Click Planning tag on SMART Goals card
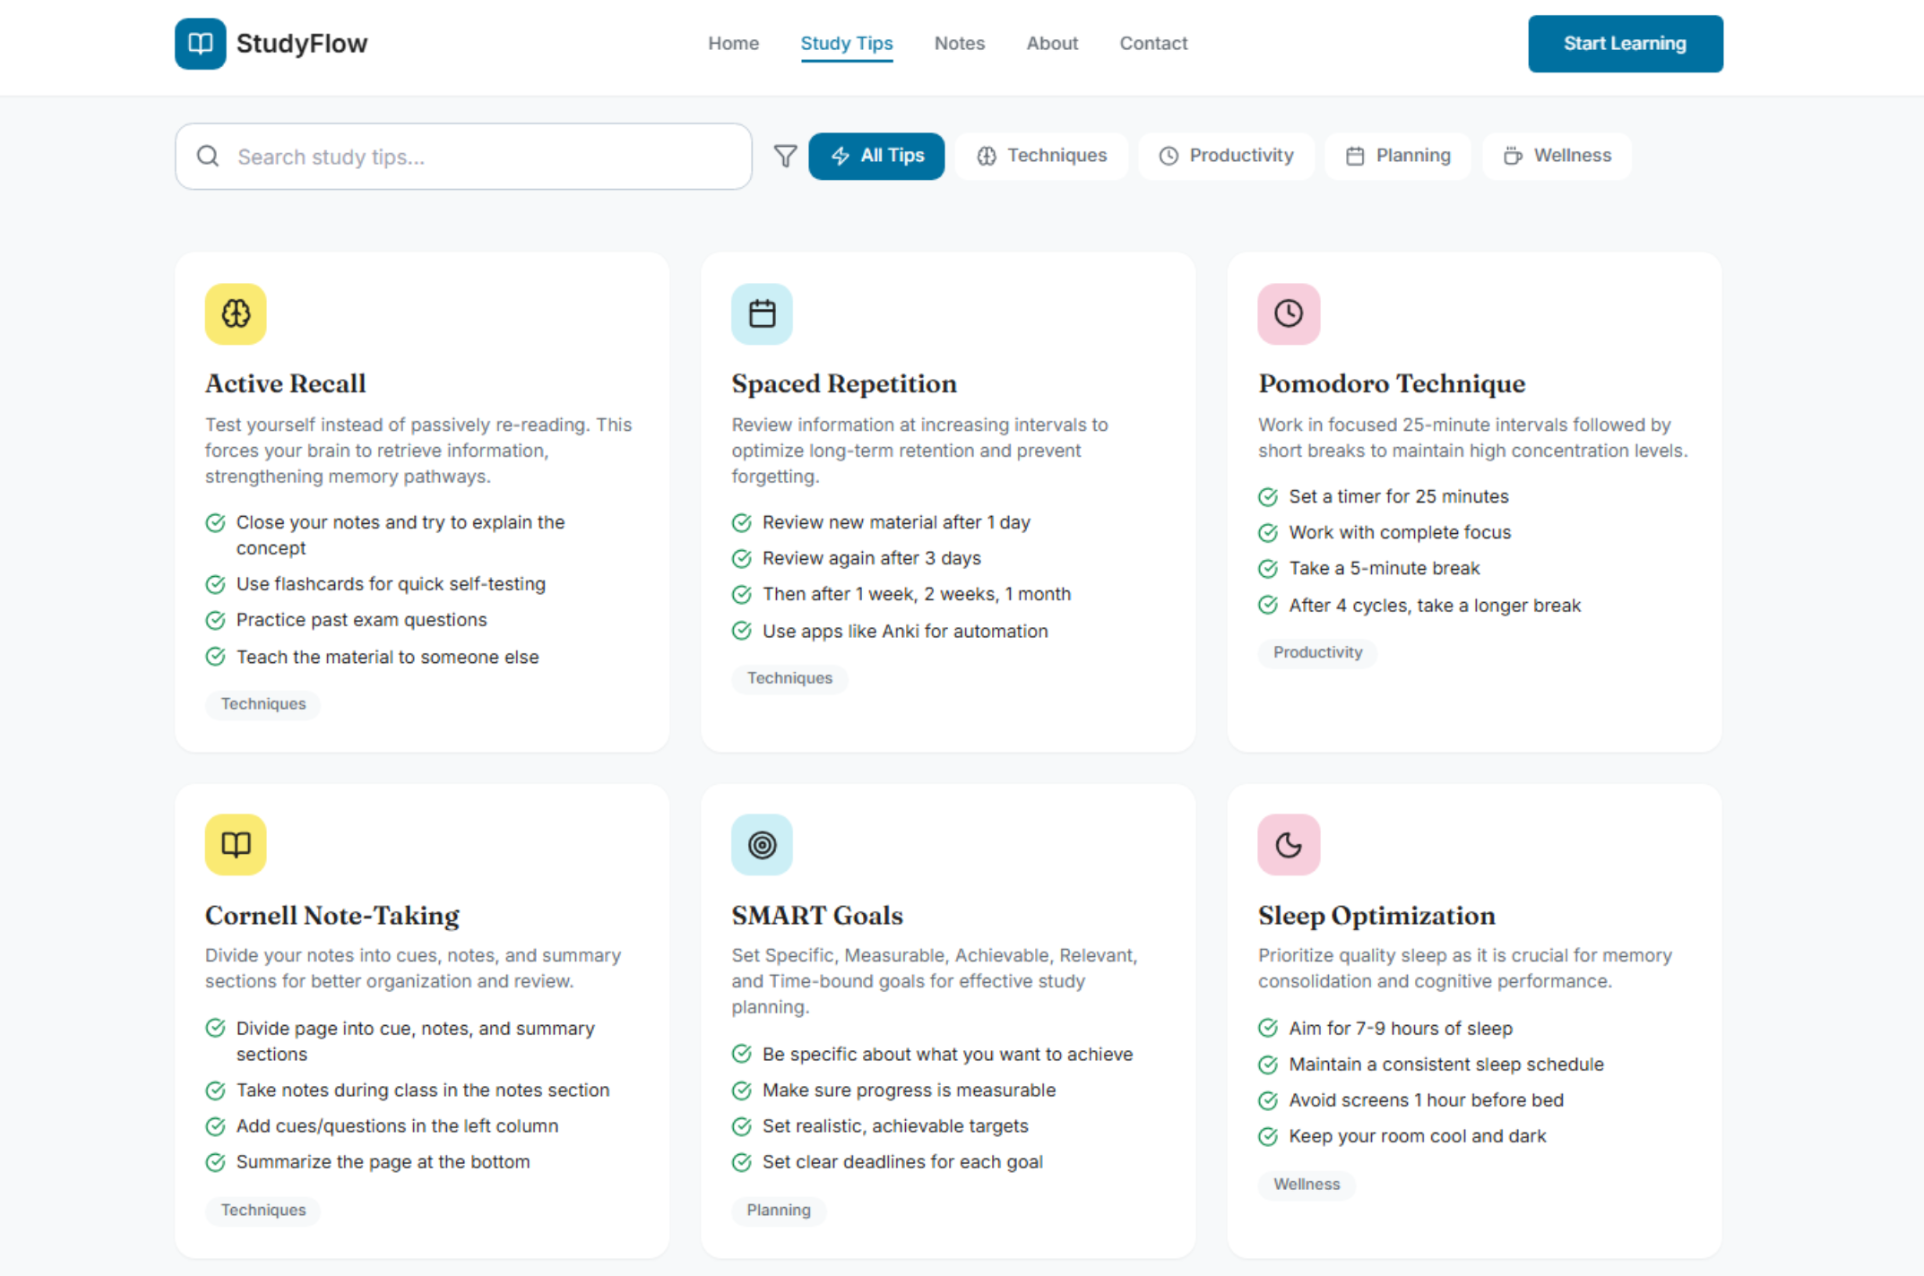1924x1276 pixels. pos(778,1210)
